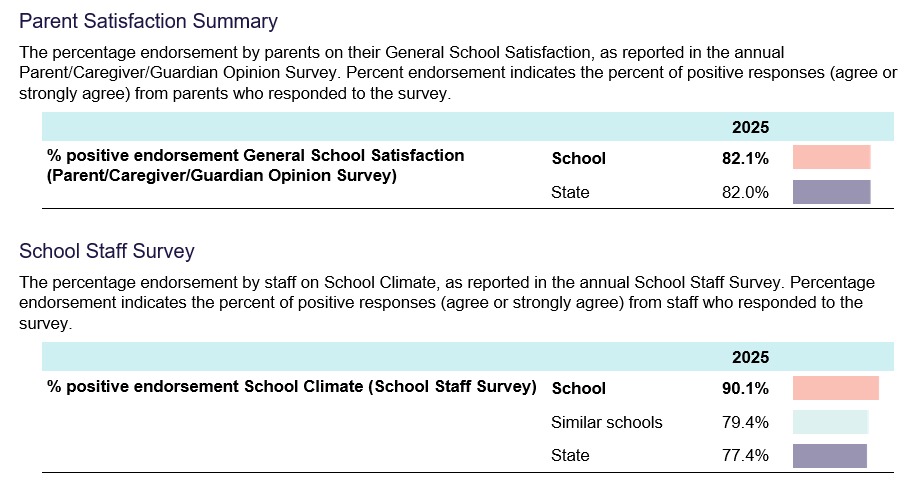Select the General School Satisfaction row label
This screenshot has height=486, width=920.
click(256, 166)
